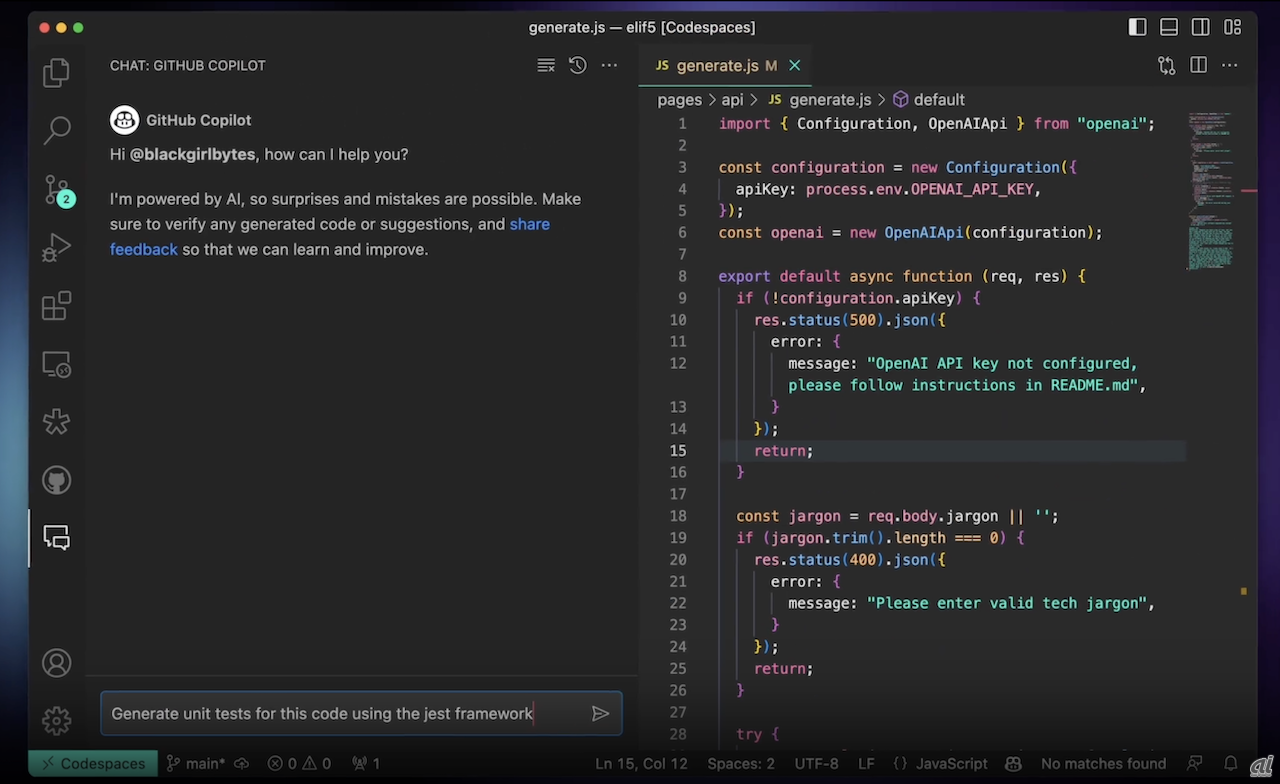
Task: Open the Explorer view in activity bar
Action: 56,73
